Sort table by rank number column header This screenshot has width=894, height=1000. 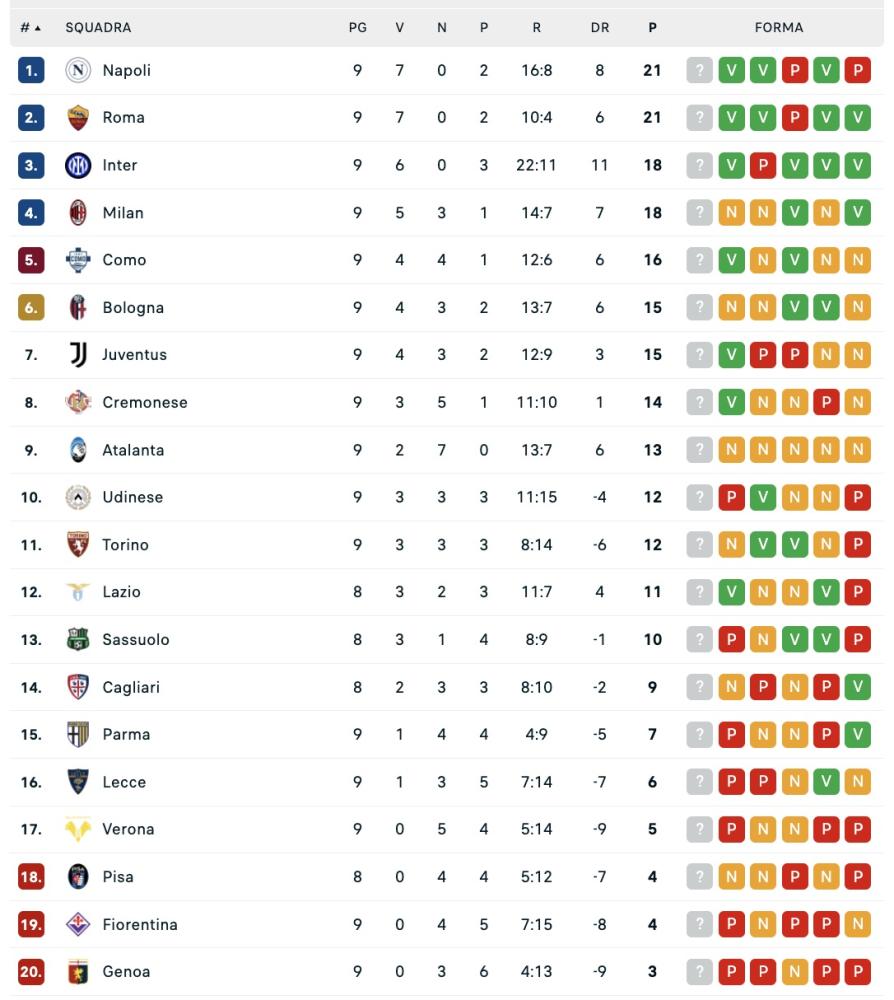click(31, 28)
